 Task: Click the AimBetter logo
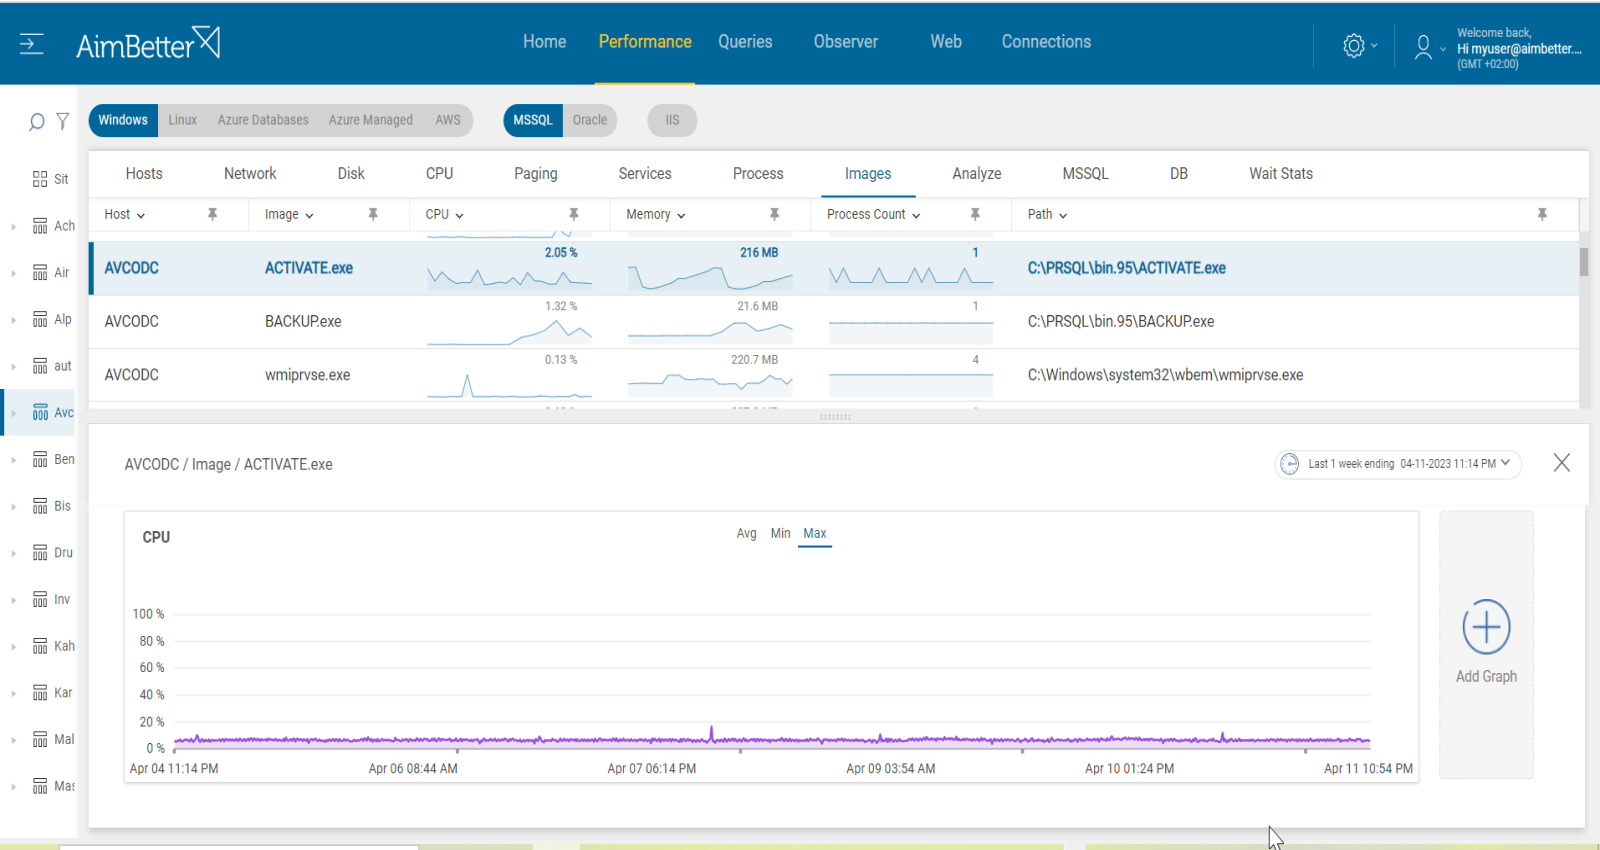(x=148, y=44)
